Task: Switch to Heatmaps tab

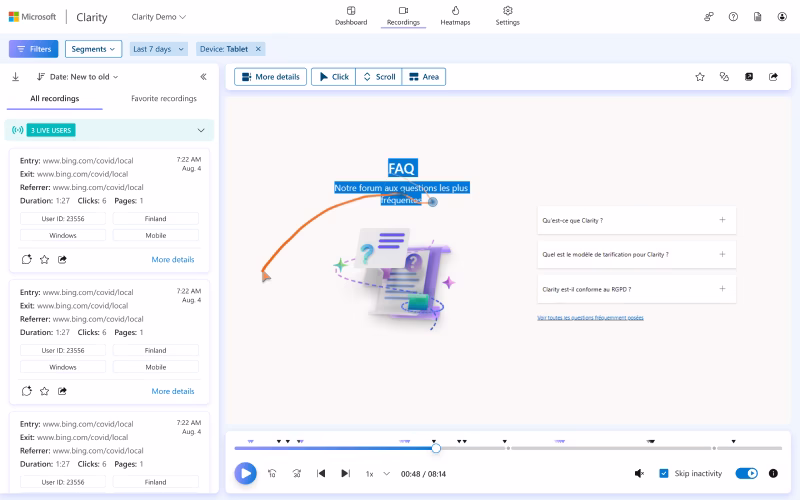Action: [455, 16]
